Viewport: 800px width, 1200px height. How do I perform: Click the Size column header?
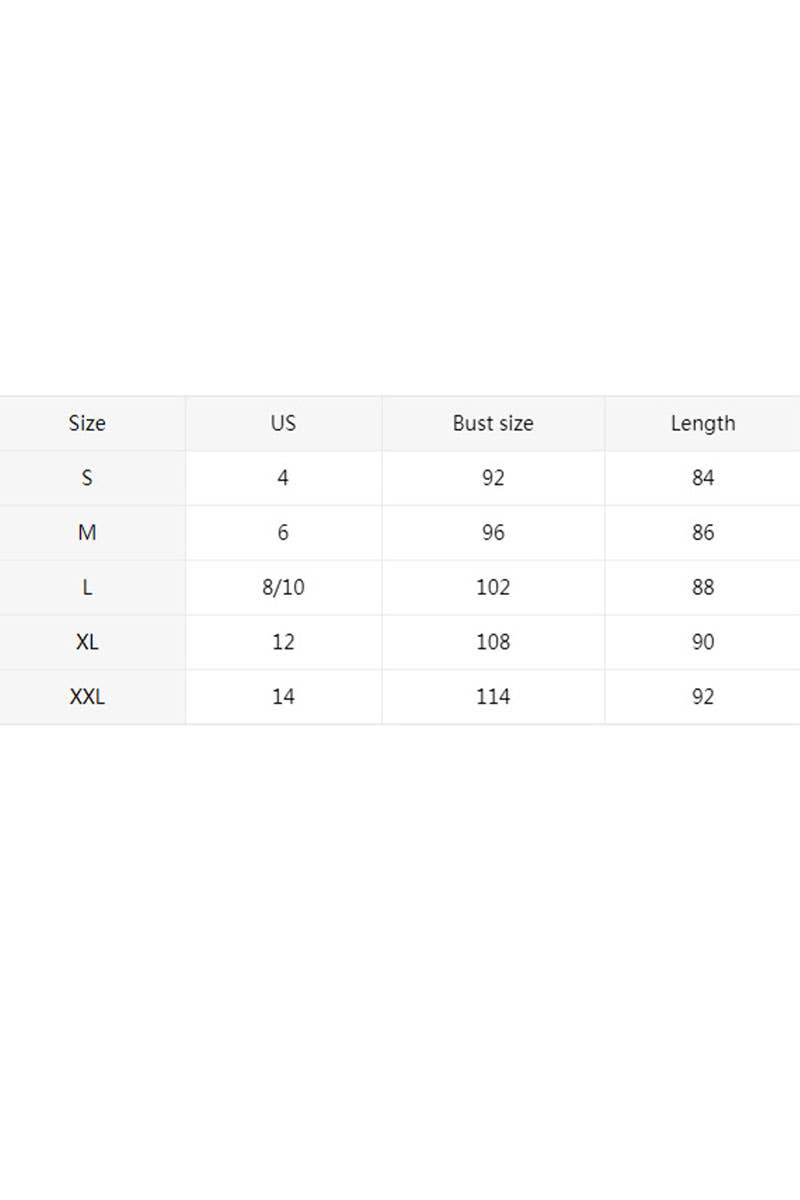click(x=87, y=423)
